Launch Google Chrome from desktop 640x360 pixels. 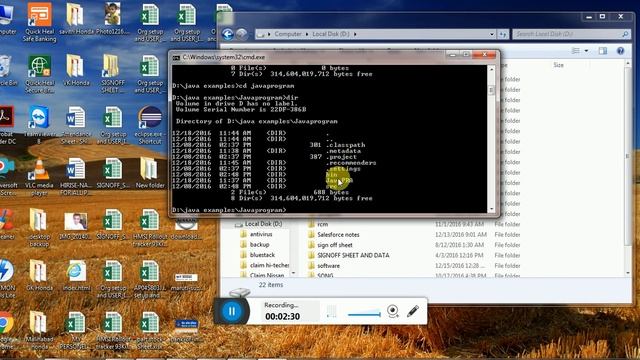tap(6, 331)
